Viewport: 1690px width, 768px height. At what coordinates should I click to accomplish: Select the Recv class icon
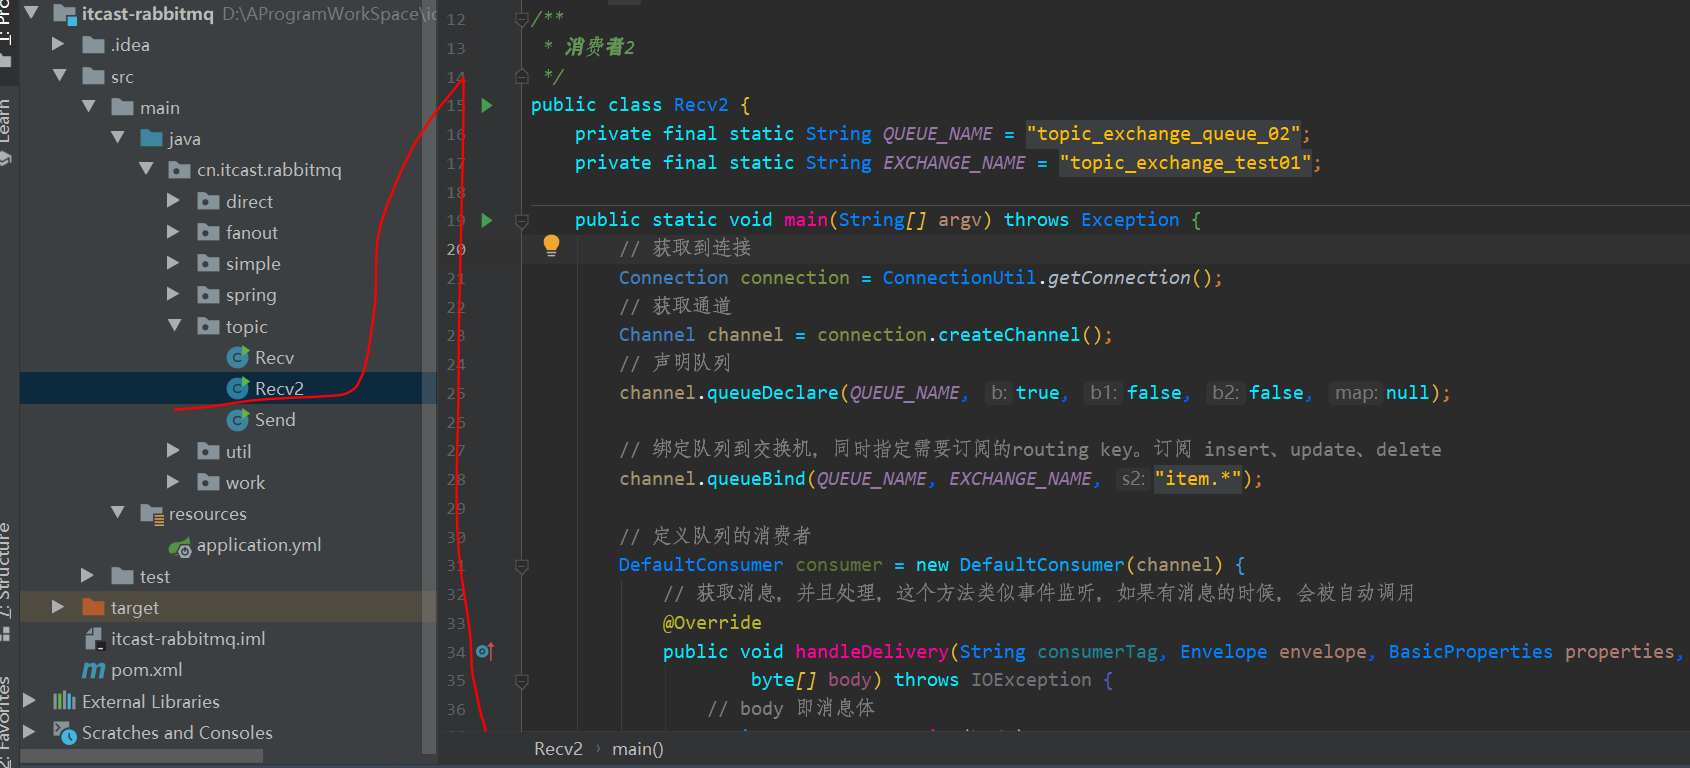pos(238,357)
